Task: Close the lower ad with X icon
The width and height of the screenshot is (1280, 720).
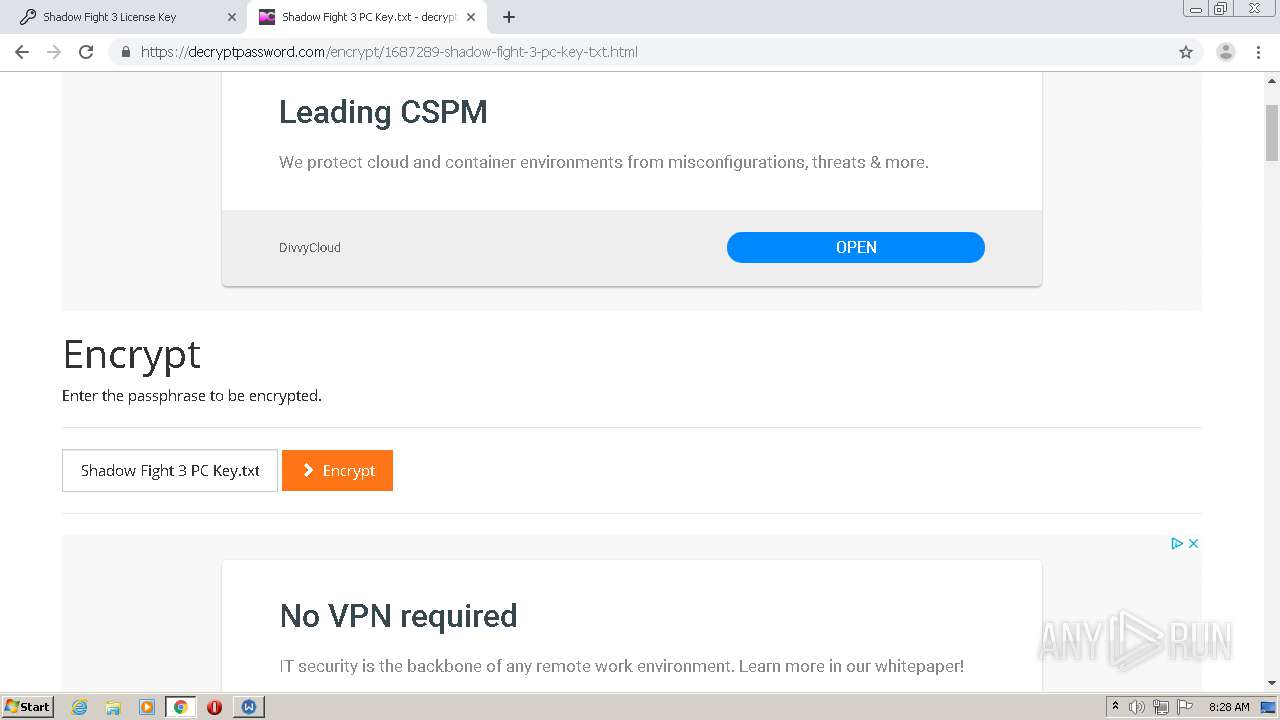Action: (x=1193, y=543)
